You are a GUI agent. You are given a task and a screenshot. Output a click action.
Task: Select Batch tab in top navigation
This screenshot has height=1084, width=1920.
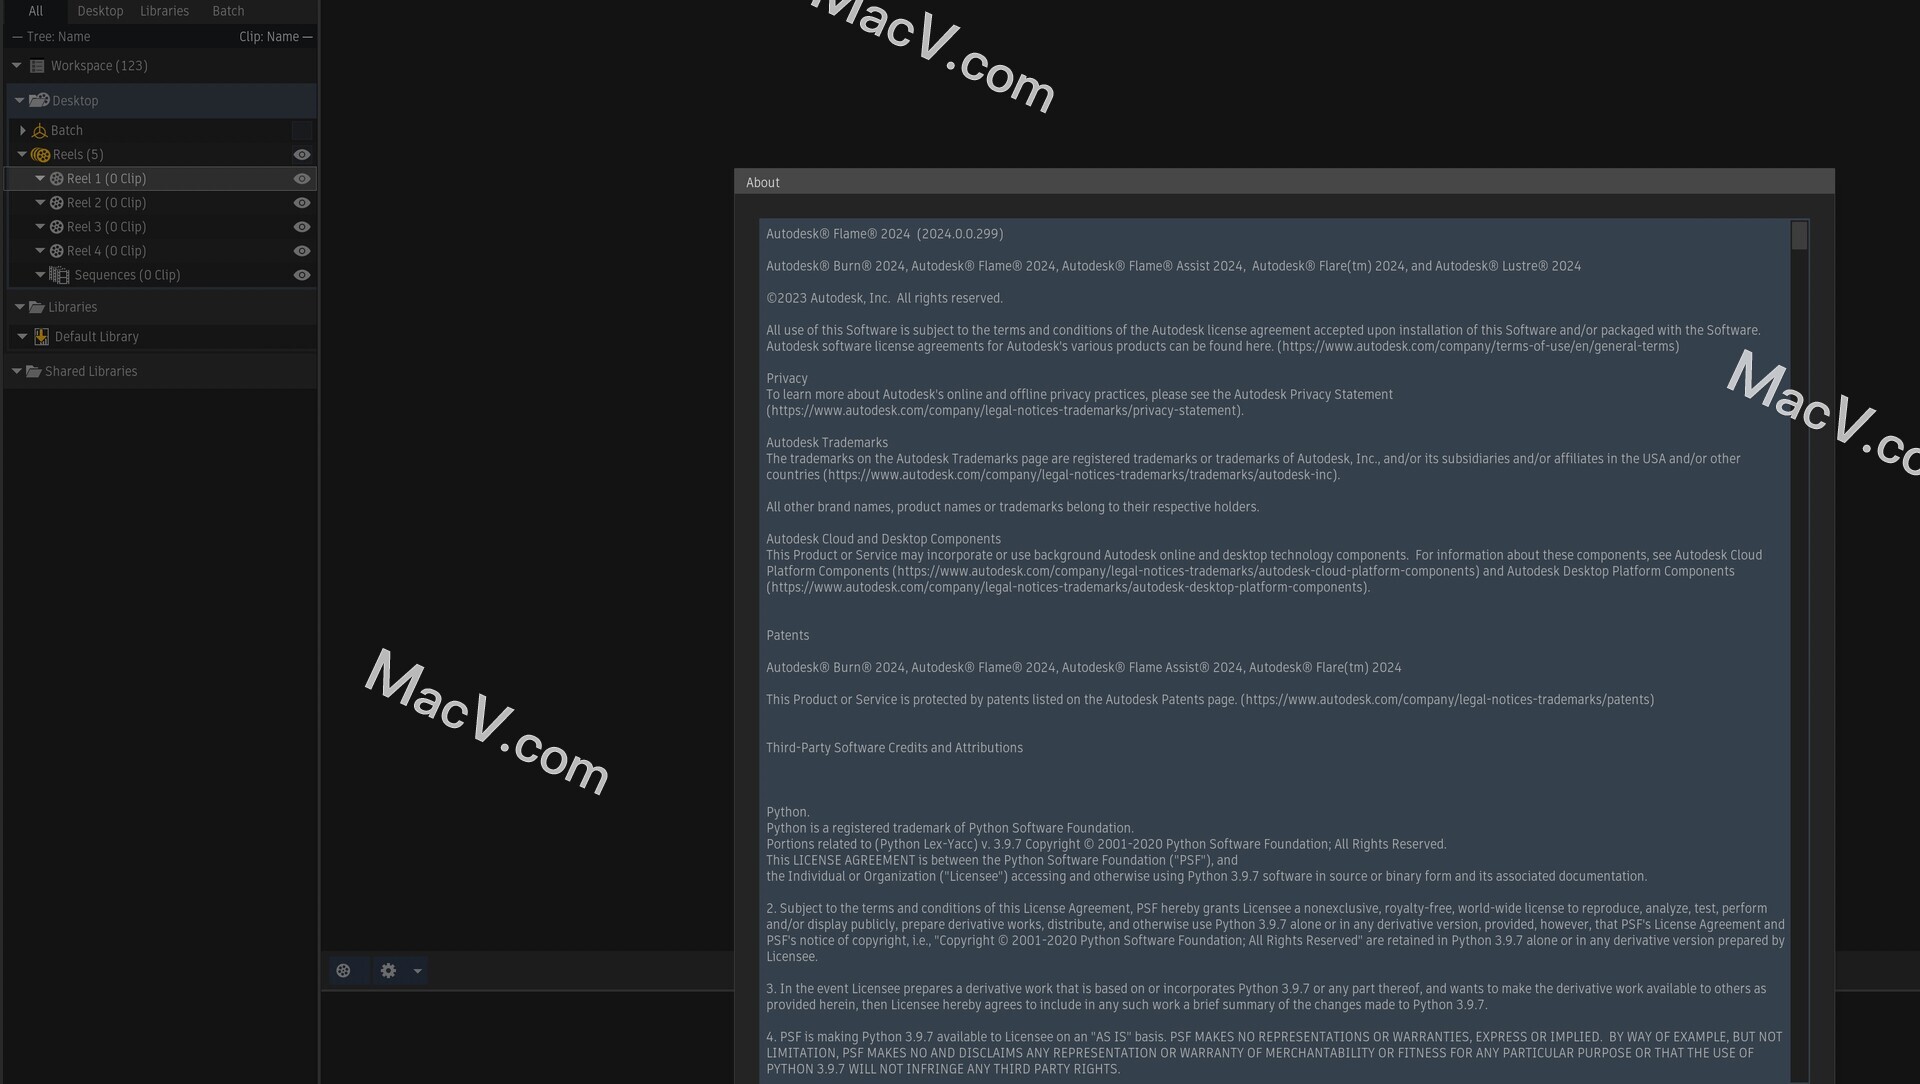tap(227, 11)
